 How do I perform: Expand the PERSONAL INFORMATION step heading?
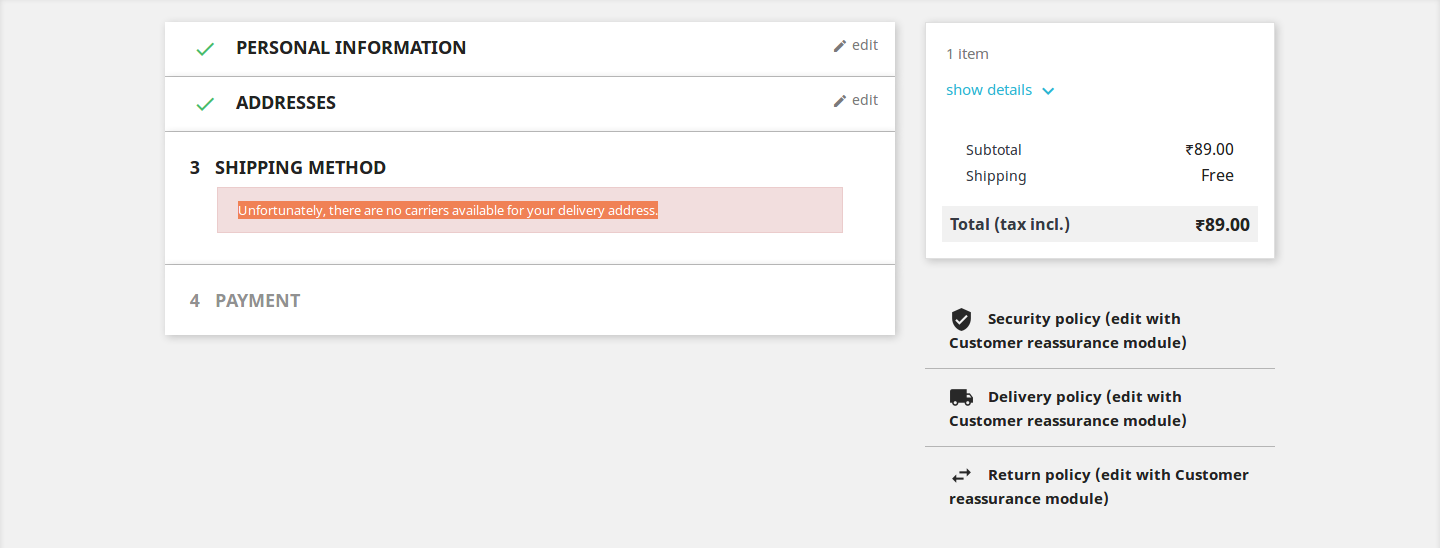point(351,48)
